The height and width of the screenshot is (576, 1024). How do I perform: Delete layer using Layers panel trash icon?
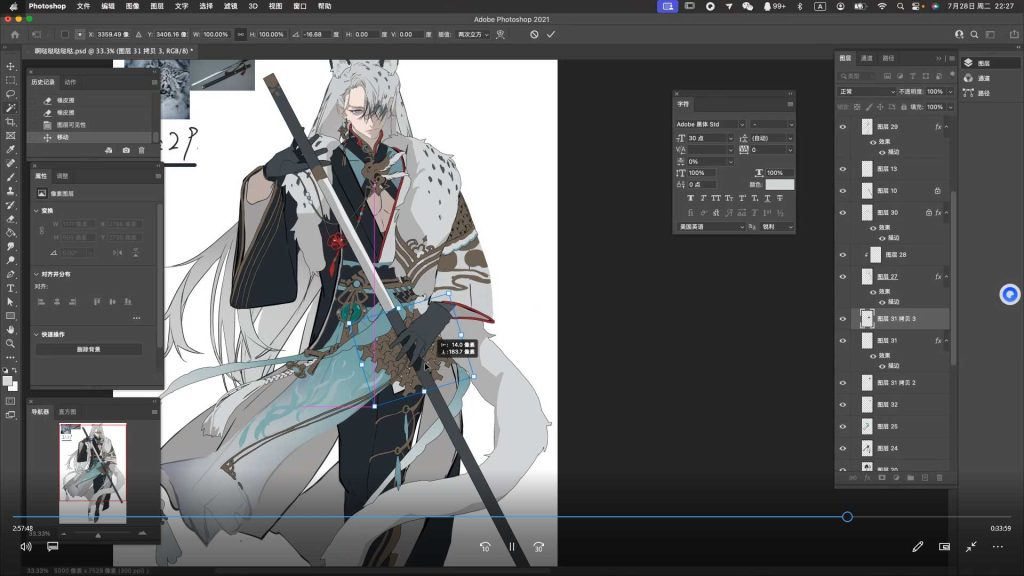(939, 478)
